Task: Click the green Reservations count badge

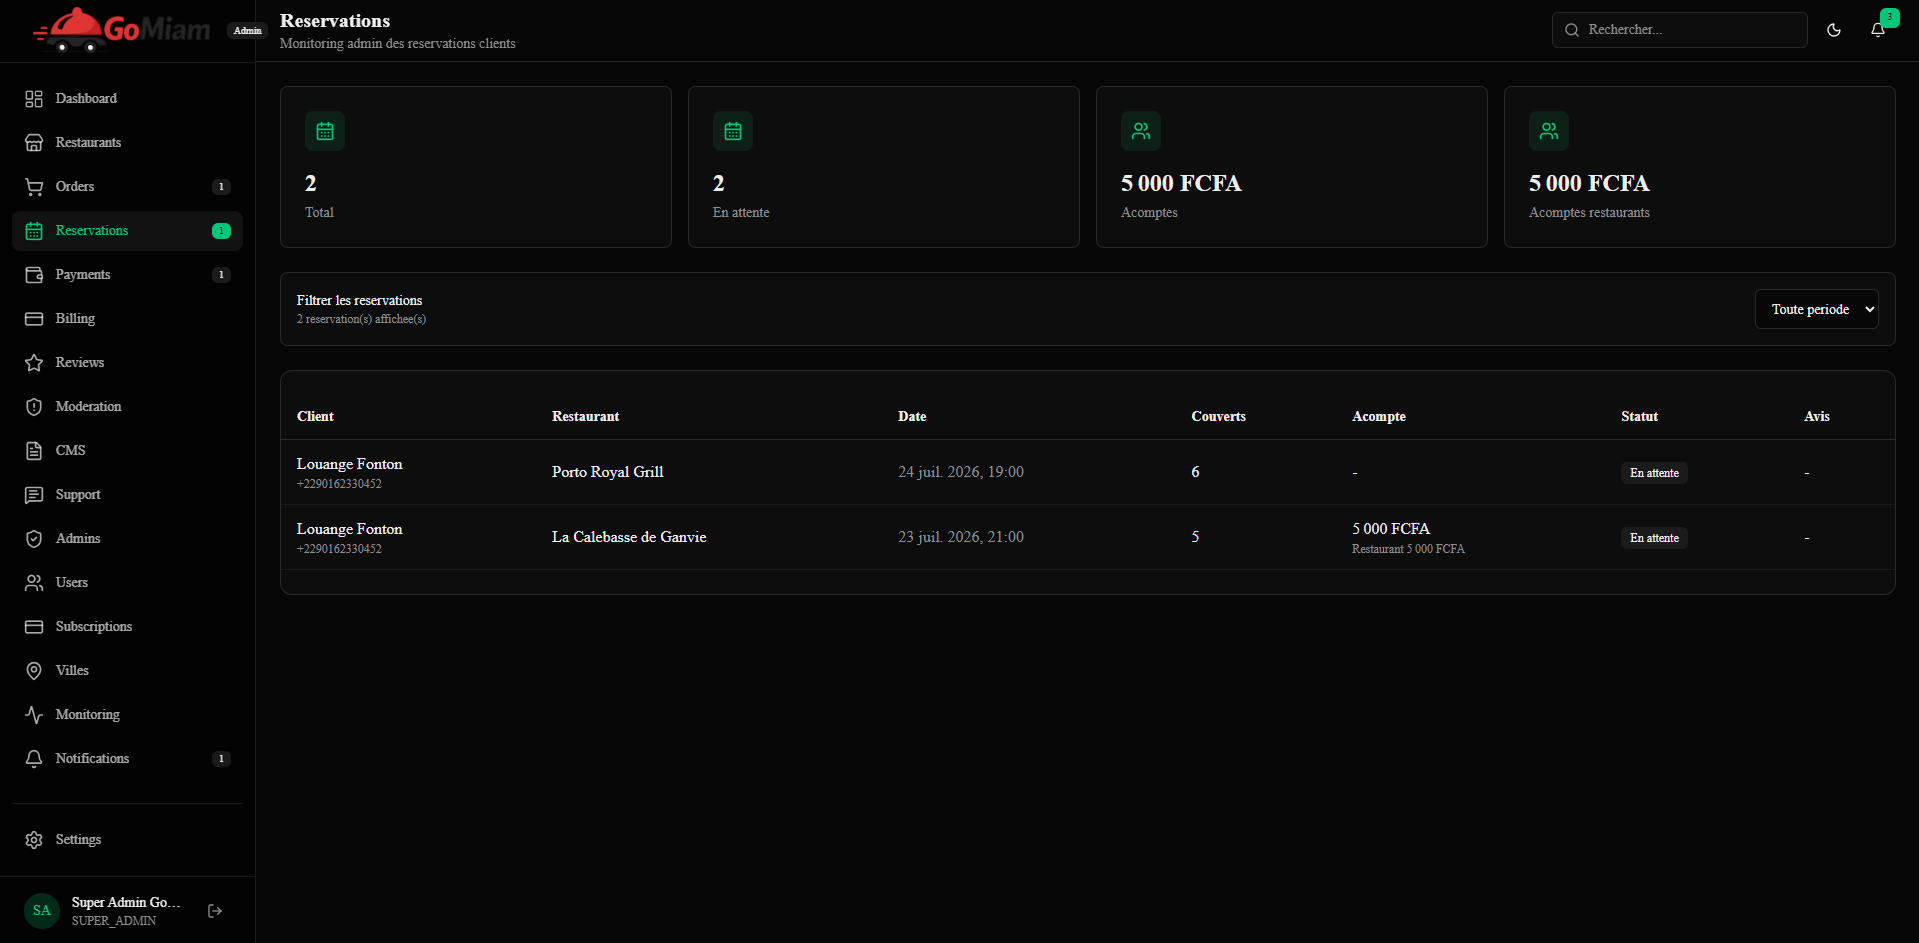Action: click(222, 231)
